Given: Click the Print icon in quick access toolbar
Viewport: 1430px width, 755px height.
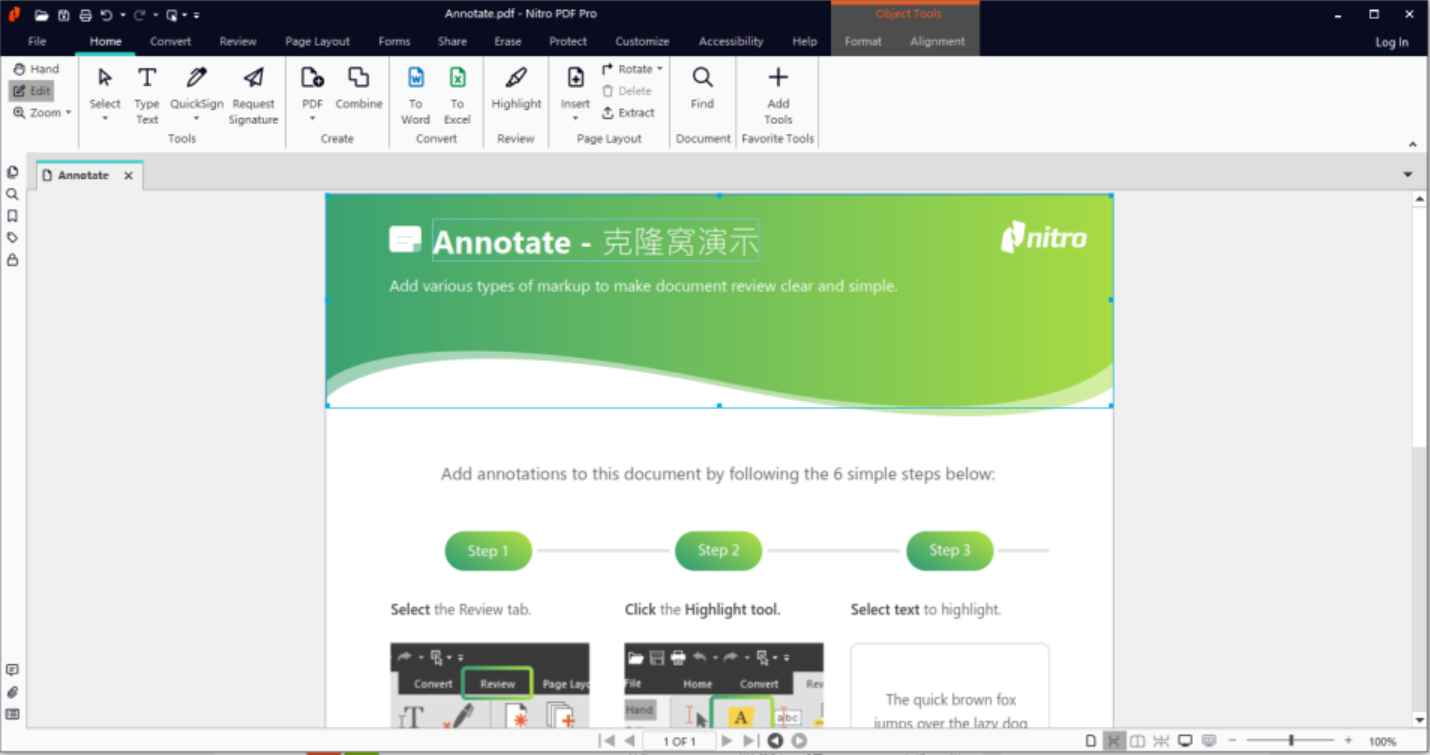Looking at the screenshot, I should (86, 14).
